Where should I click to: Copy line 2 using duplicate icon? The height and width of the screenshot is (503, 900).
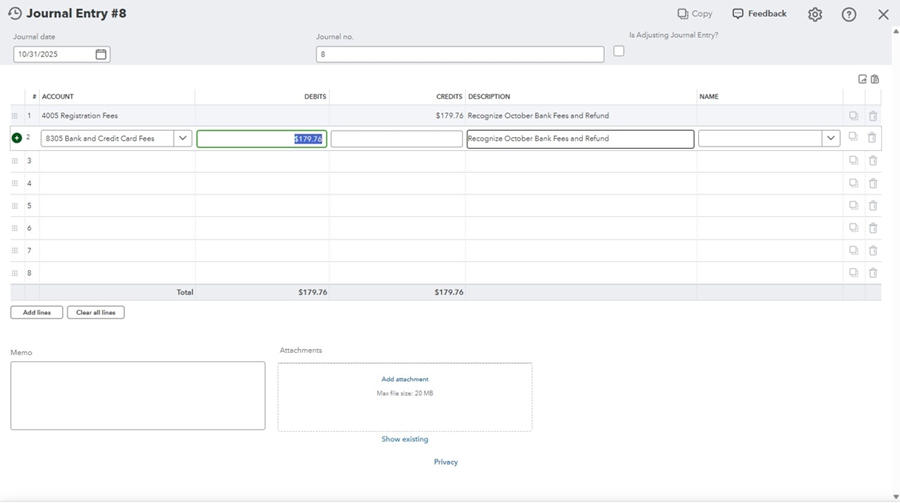click(853, 138)
